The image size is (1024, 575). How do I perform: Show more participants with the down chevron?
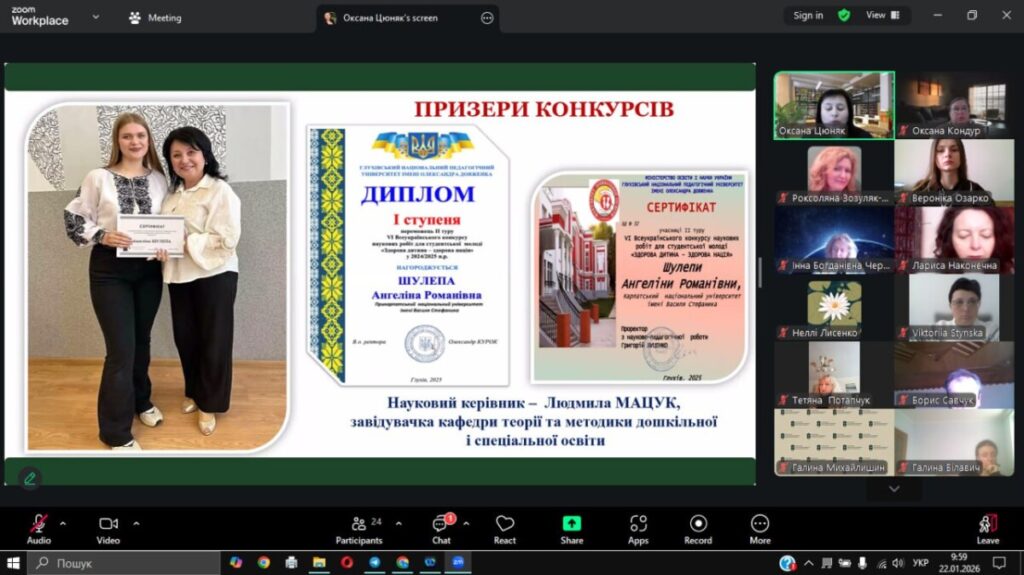pos(894,489)
